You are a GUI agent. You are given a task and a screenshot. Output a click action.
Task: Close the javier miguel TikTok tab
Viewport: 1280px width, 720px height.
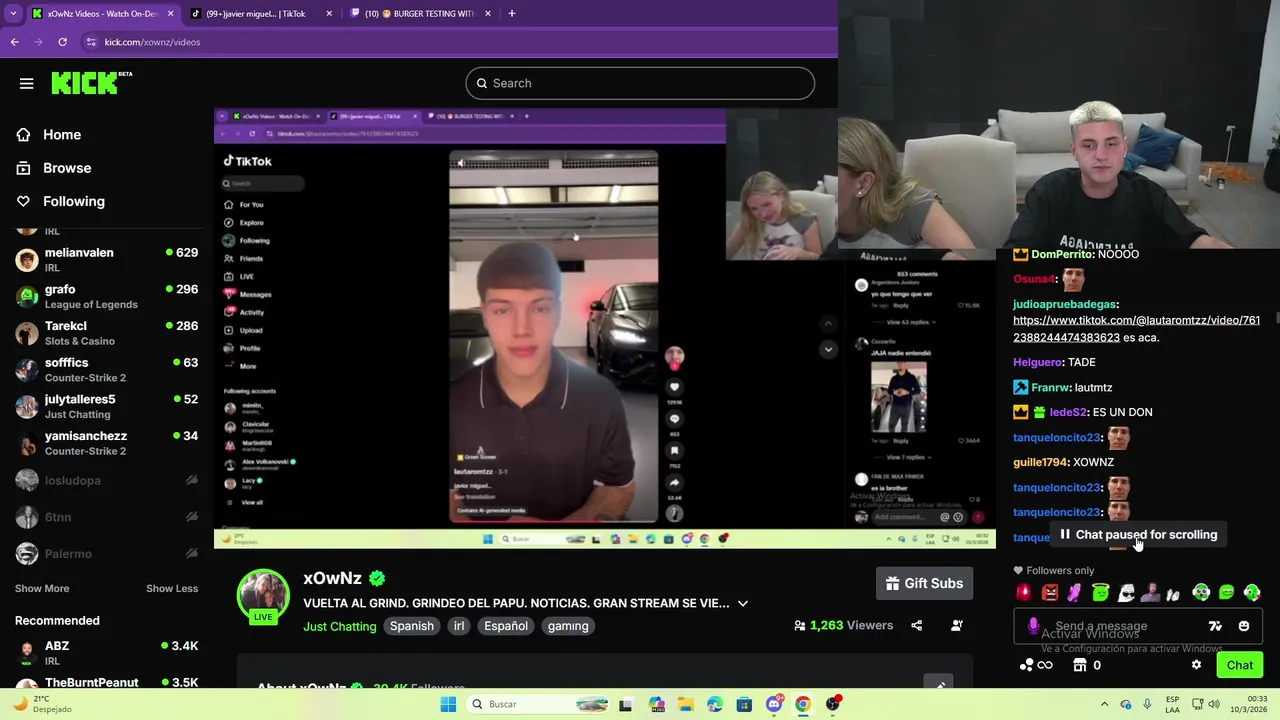click(330, 14)
